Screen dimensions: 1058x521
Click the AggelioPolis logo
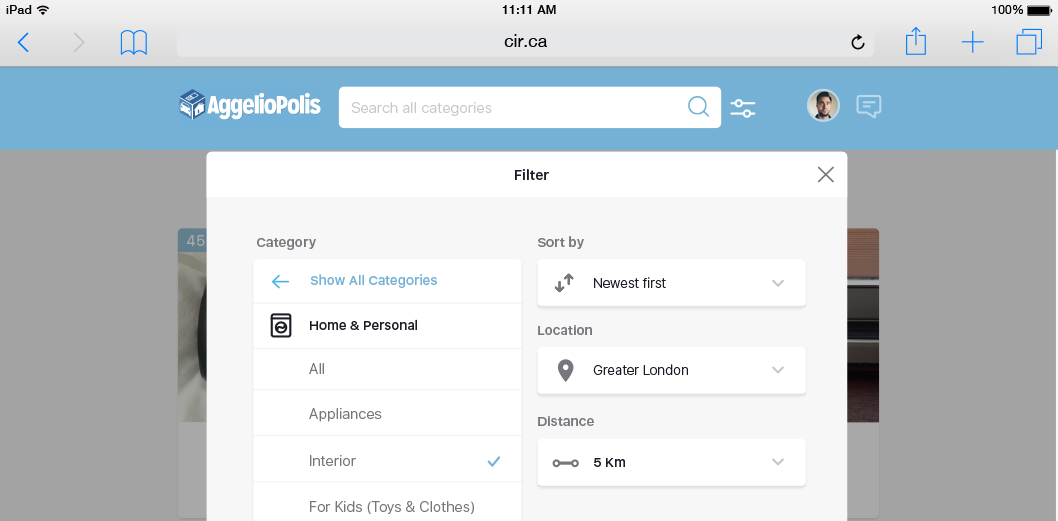(250, 105)
